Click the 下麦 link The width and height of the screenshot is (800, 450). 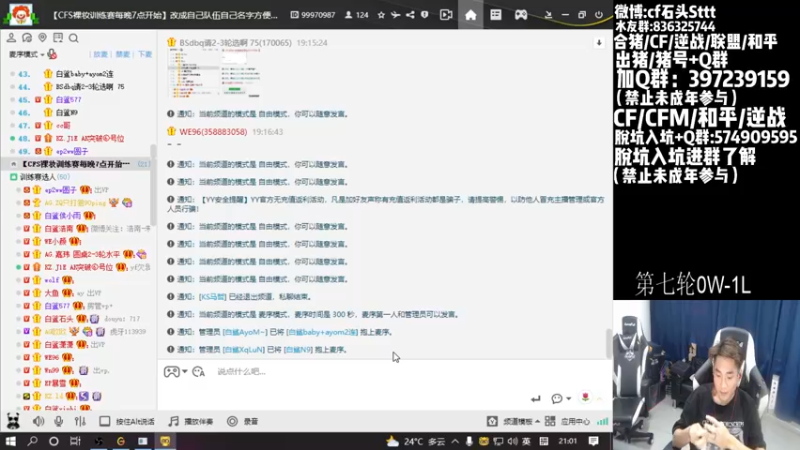pos(145,54)
